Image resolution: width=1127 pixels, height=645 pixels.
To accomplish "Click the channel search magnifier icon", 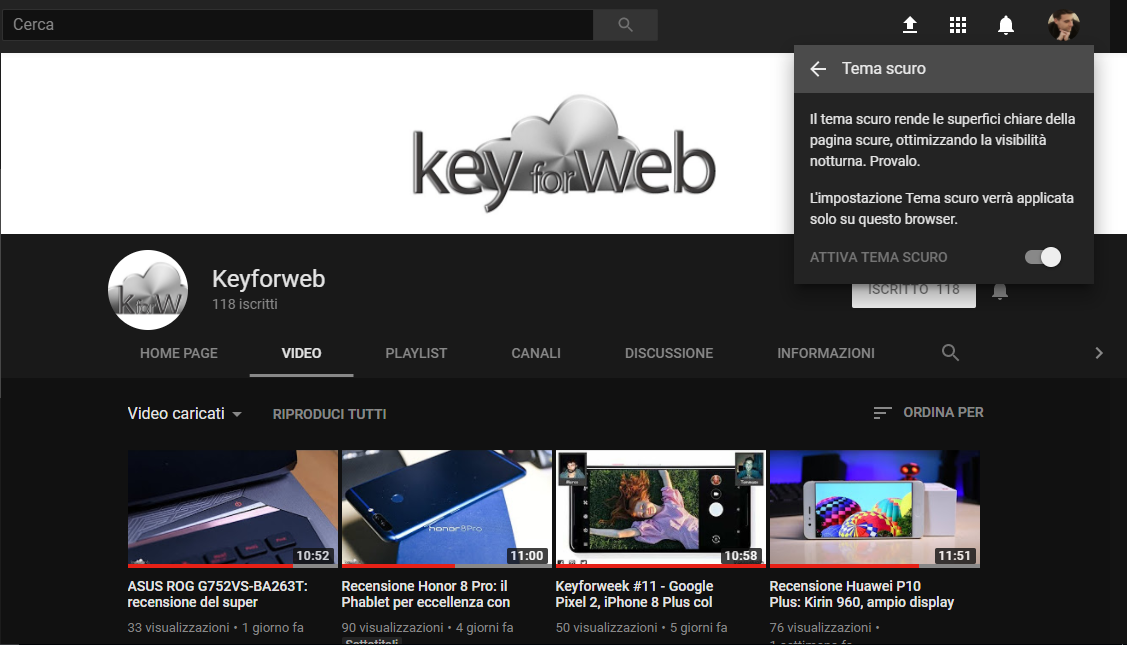I will point(950,353).
